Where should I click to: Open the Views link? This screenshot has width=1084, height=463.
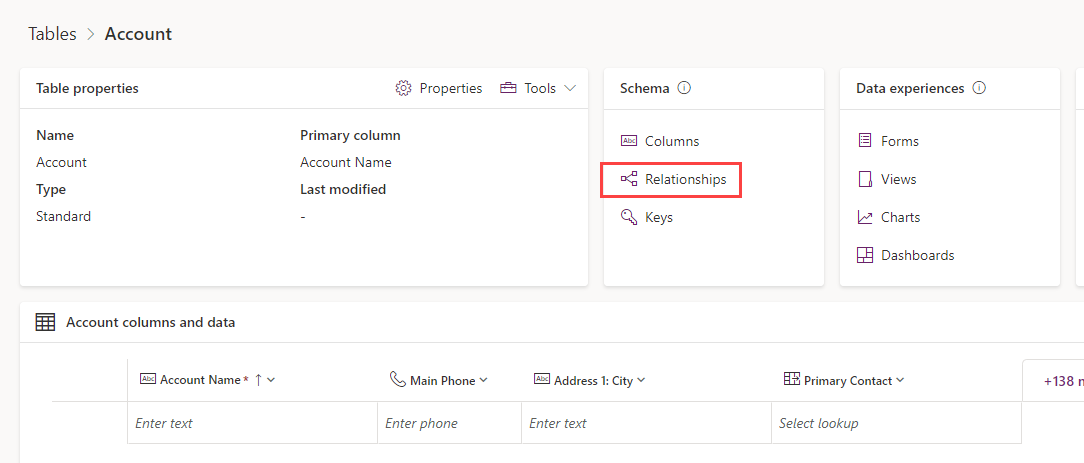[898, 179]
